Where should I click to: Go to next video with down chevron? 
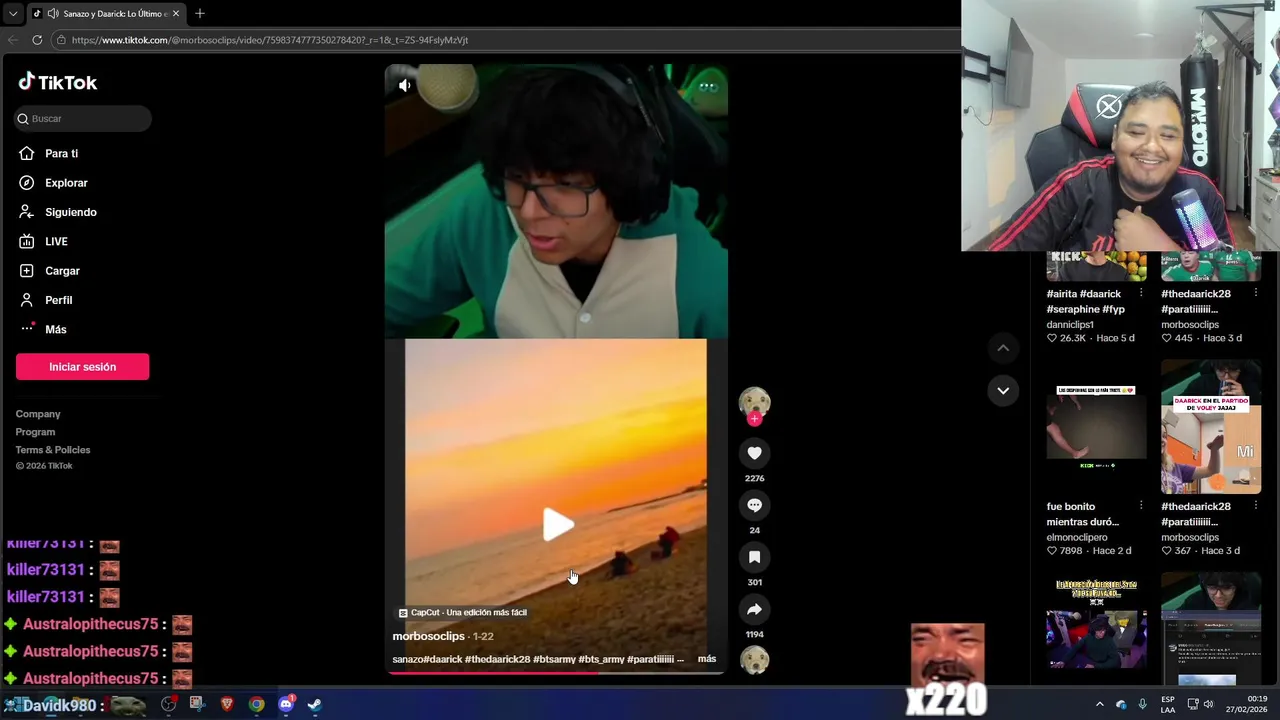(1003, 390)
